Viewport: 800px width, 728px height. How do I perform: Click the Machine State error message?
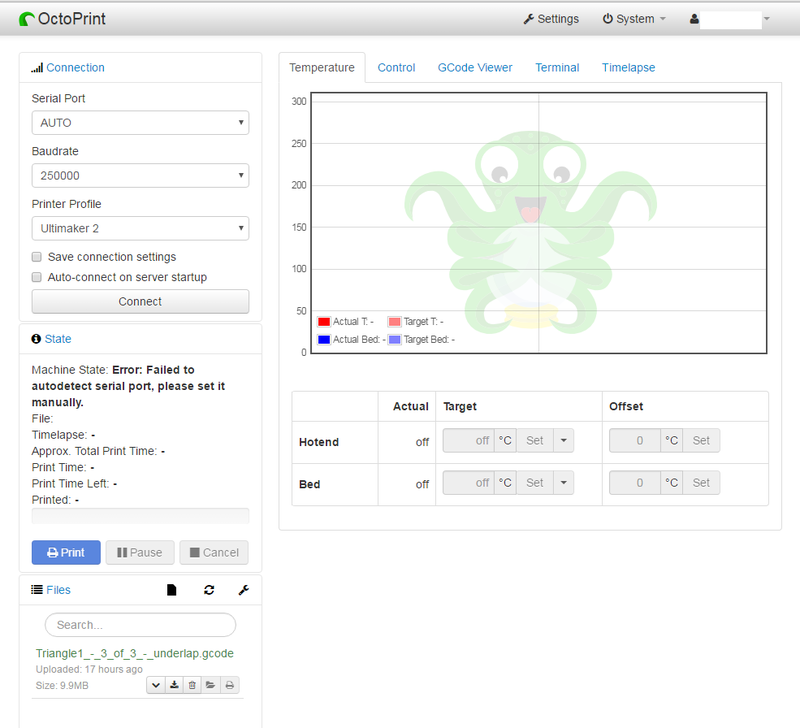(128, 386)
